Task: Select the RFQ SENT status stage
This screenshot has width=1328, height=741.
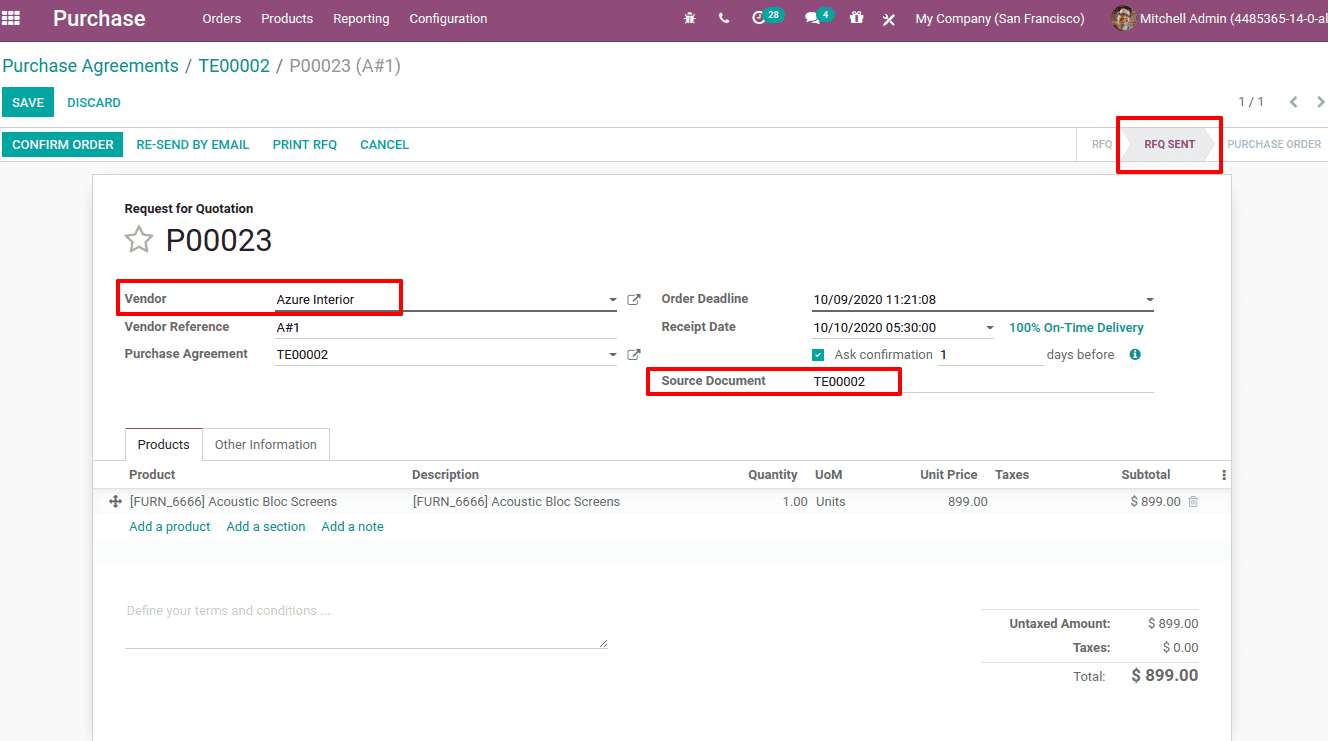Action: 1169,144
